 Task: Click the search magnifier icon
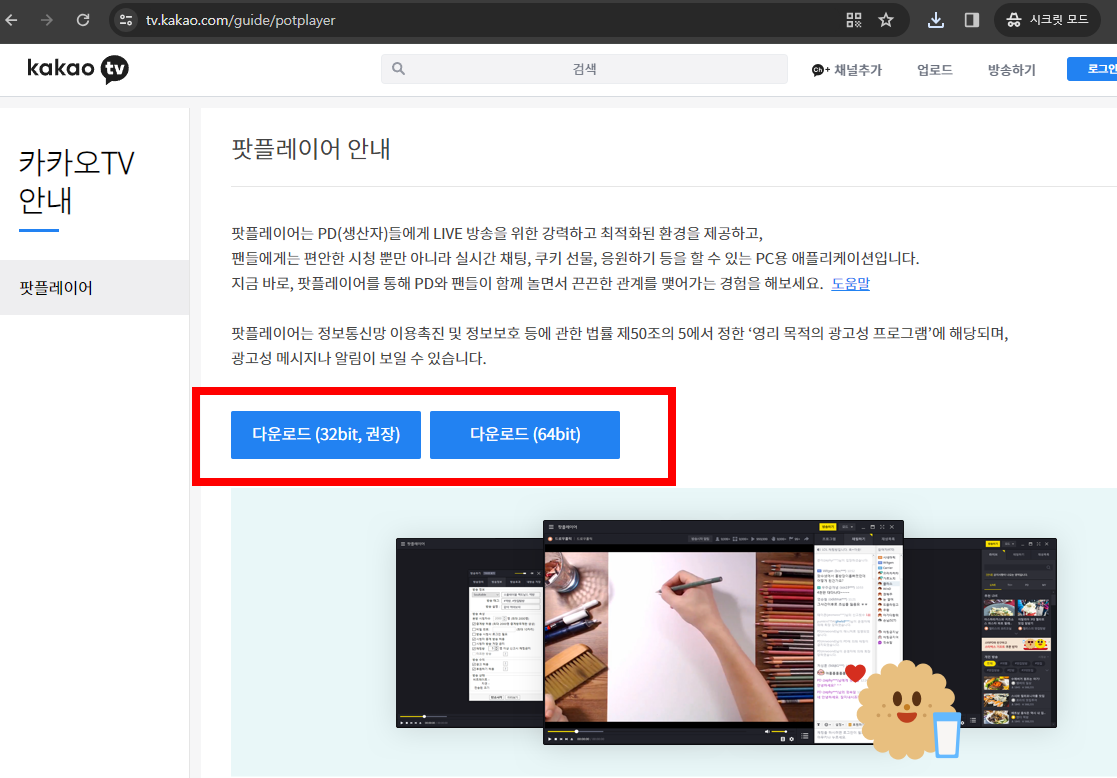pyautogui.click(x=399, y=68)
